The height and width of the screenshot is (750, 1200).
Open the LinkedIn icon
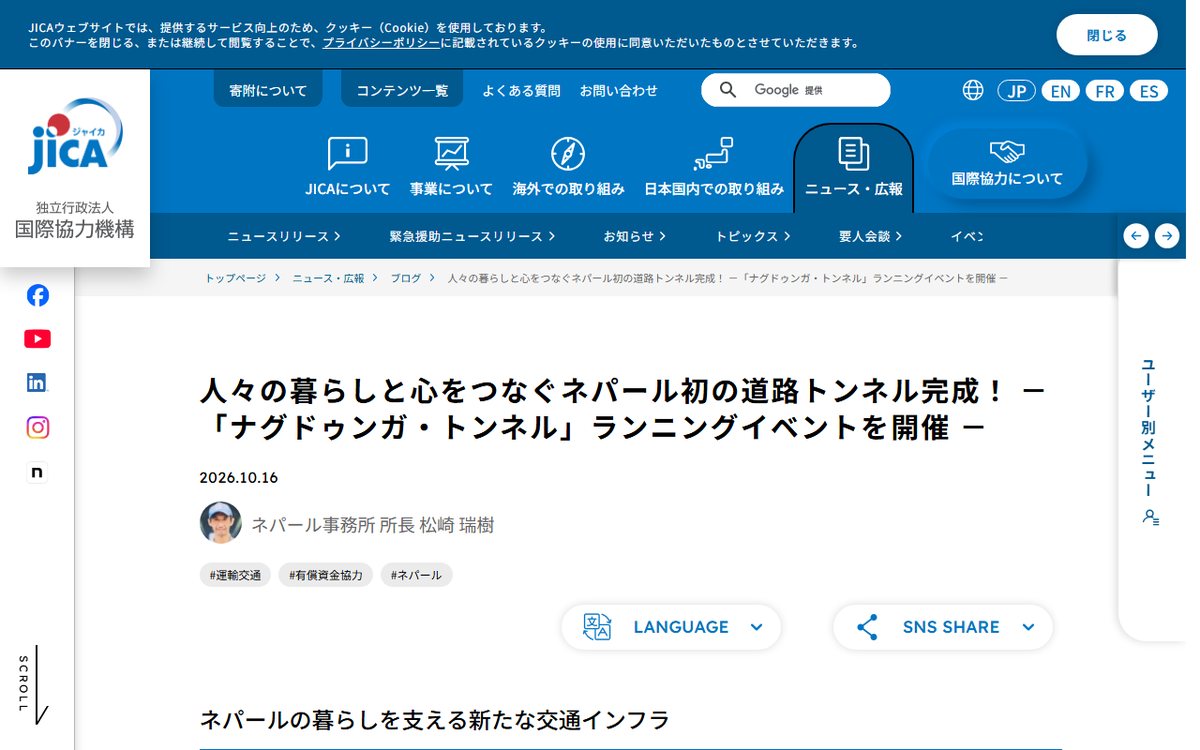pyautogui.click(x=38, y=383)
